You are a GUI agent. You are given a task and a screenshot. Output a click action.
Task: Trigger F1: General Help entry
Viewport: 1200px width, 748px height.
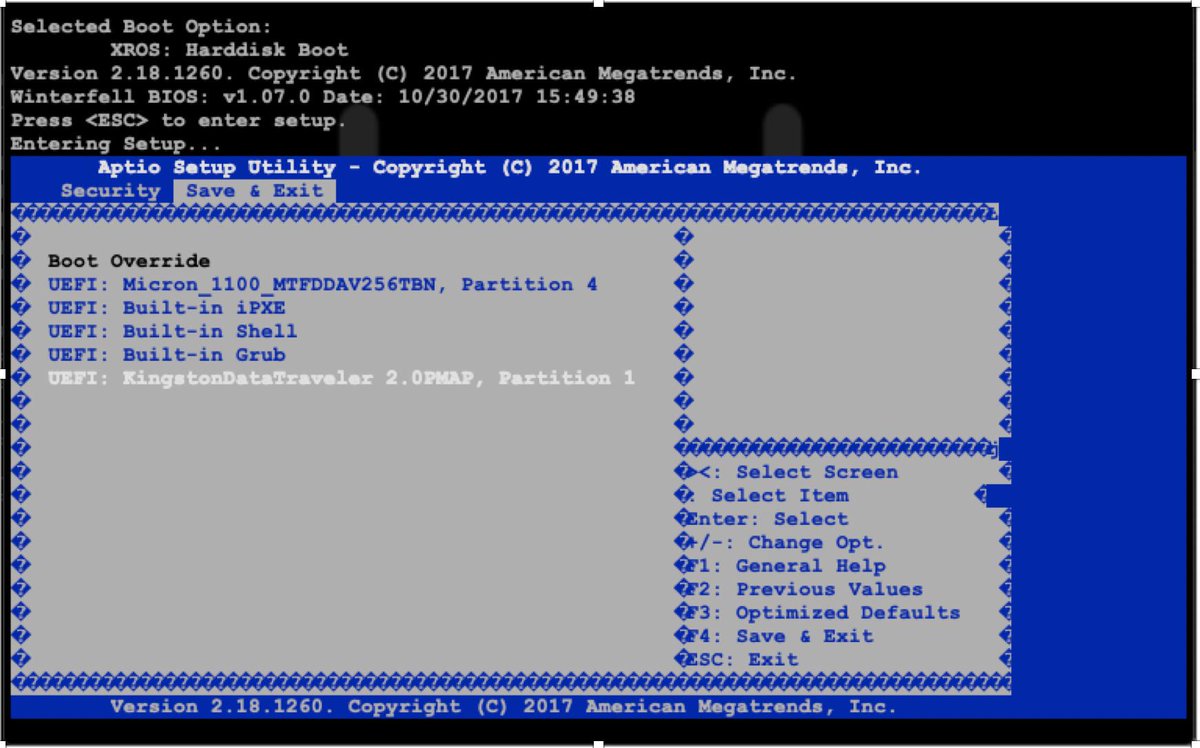[x=780, y=565]
